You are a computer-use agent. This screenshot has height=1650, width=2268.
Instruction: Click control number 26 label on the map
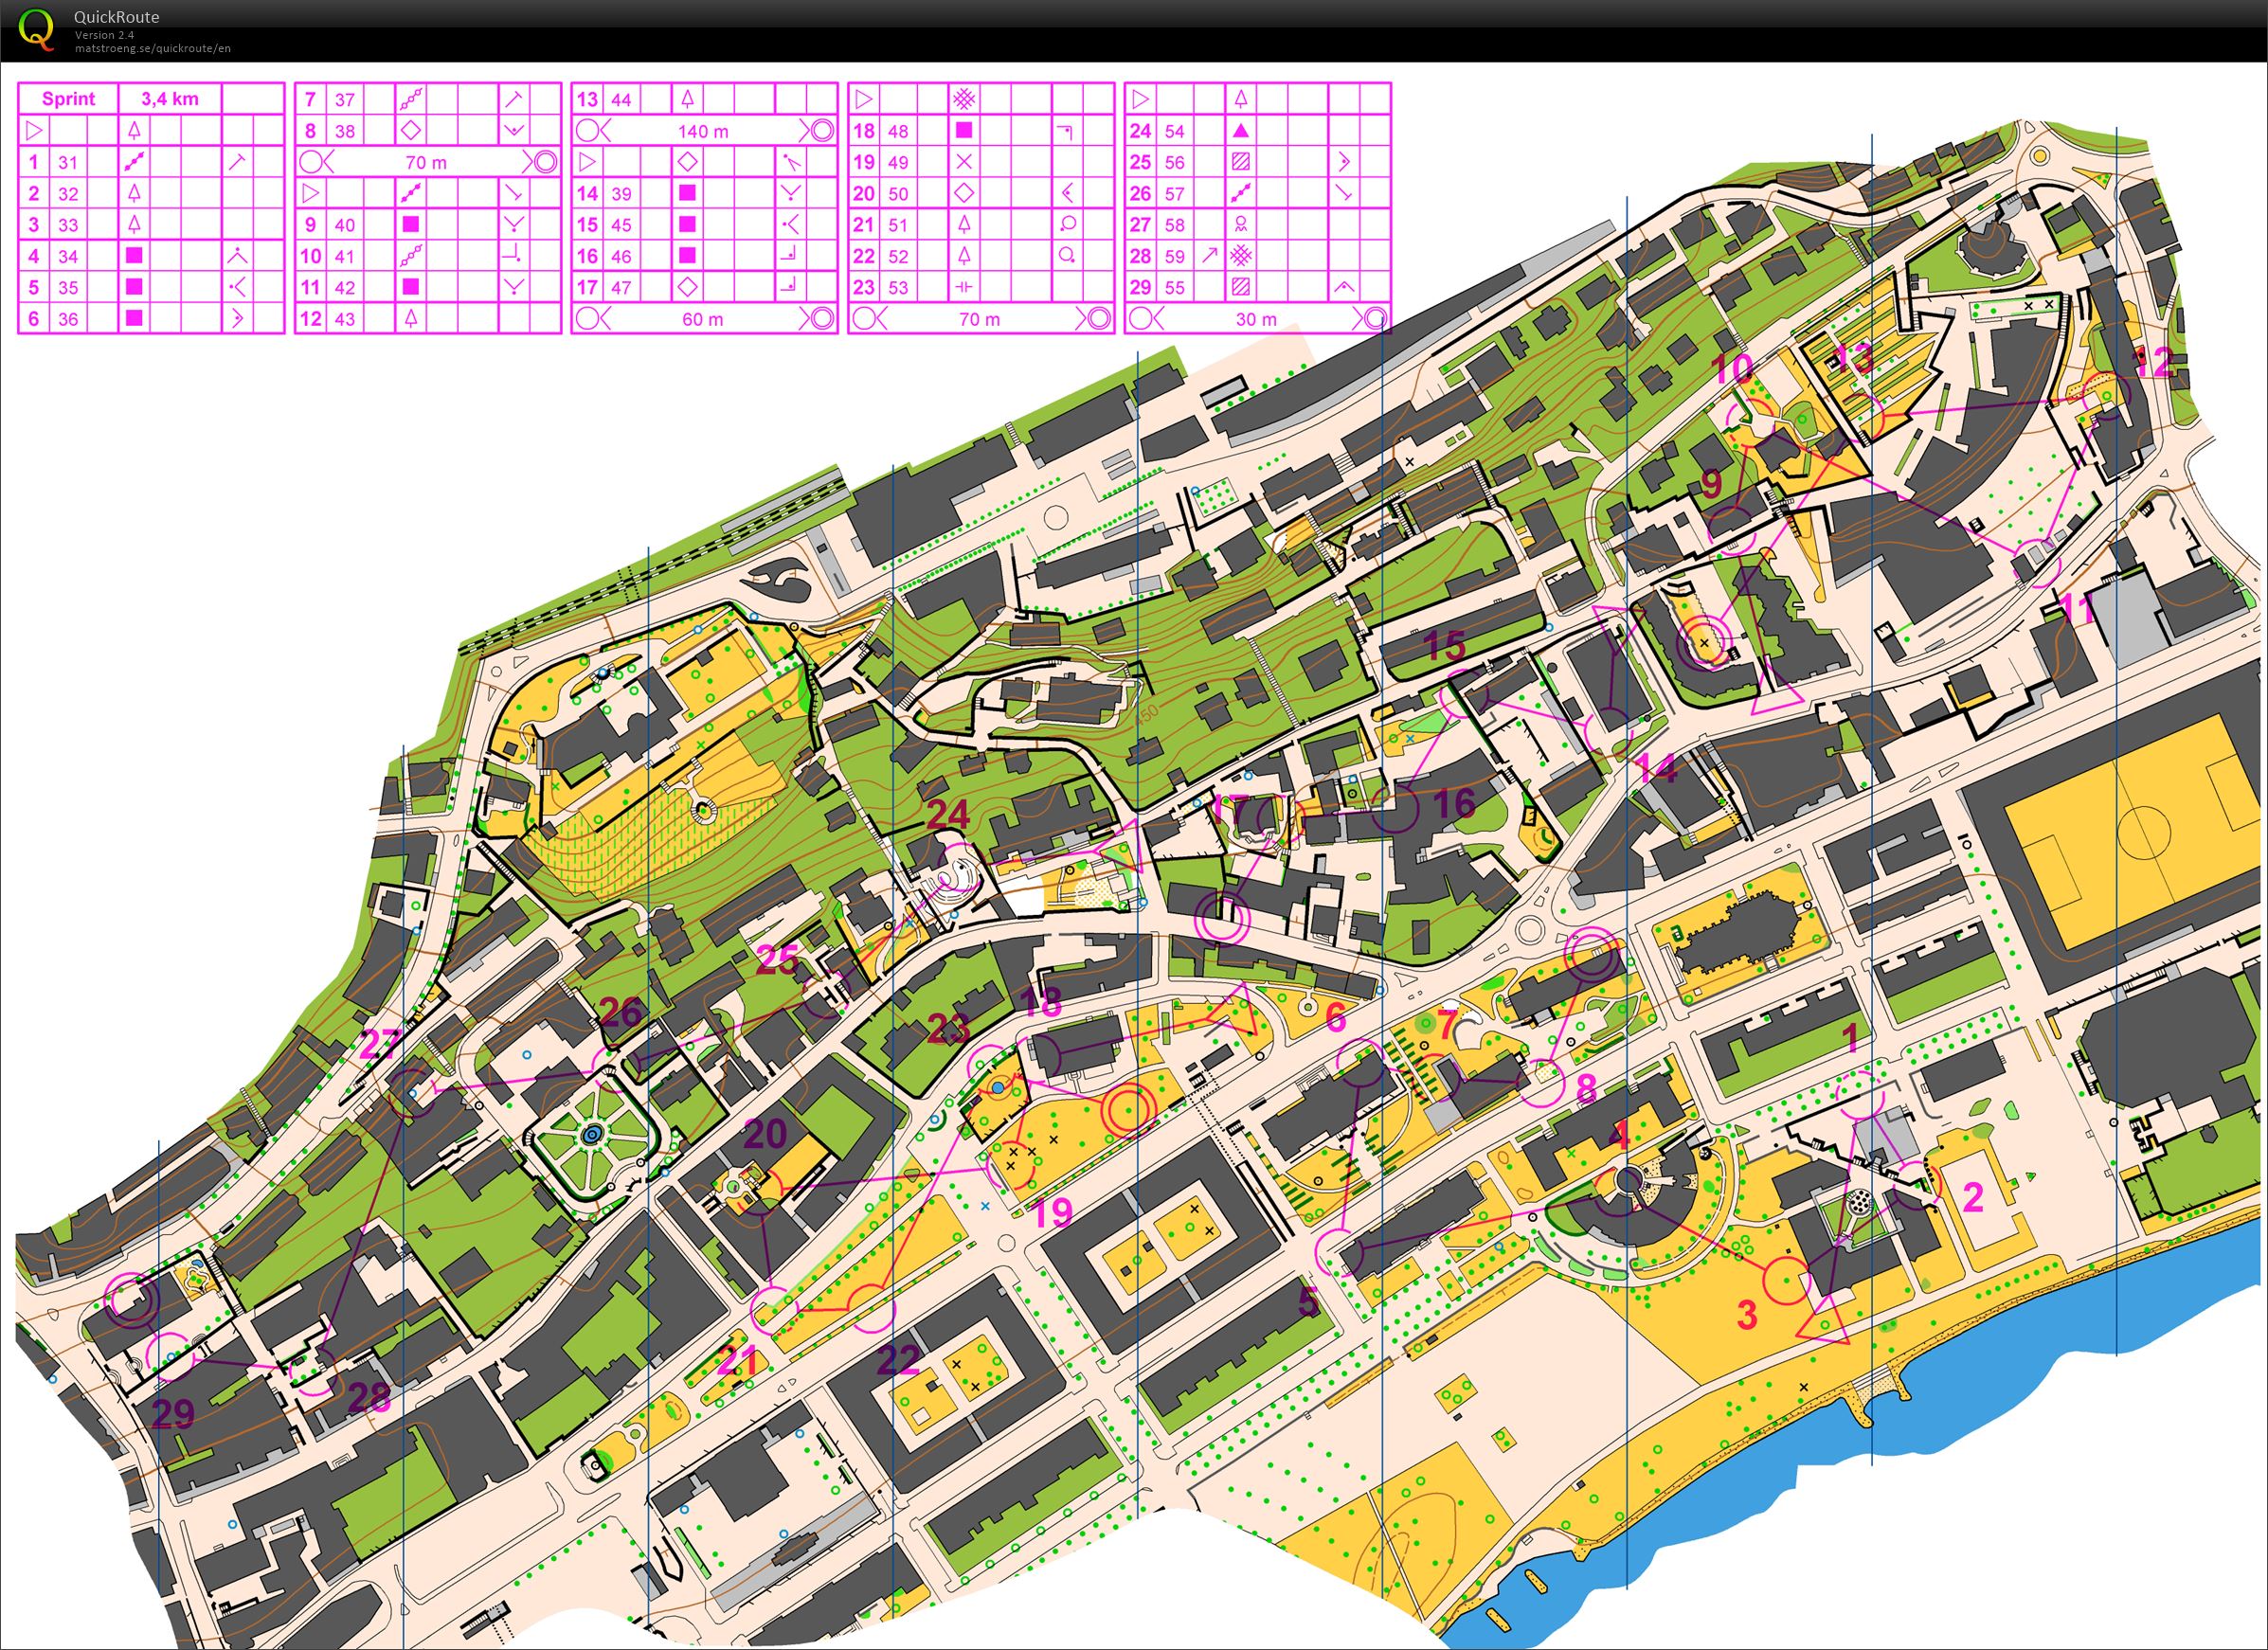620,1012
